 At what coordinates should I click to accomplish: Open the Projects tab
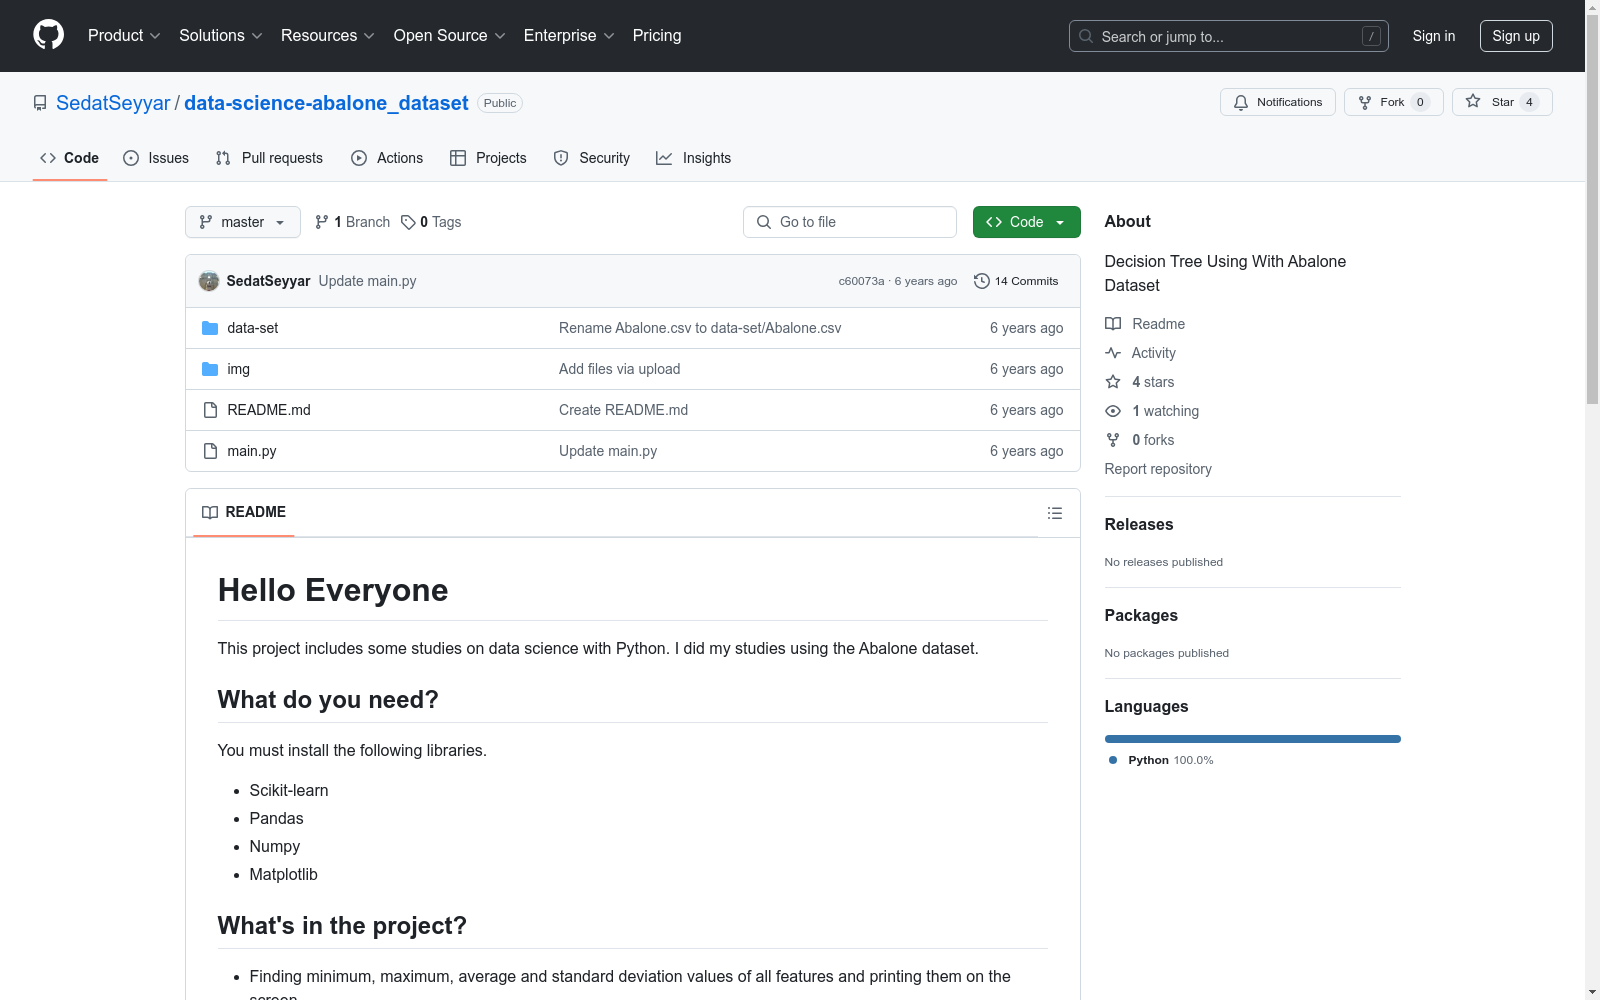(488, 158)
